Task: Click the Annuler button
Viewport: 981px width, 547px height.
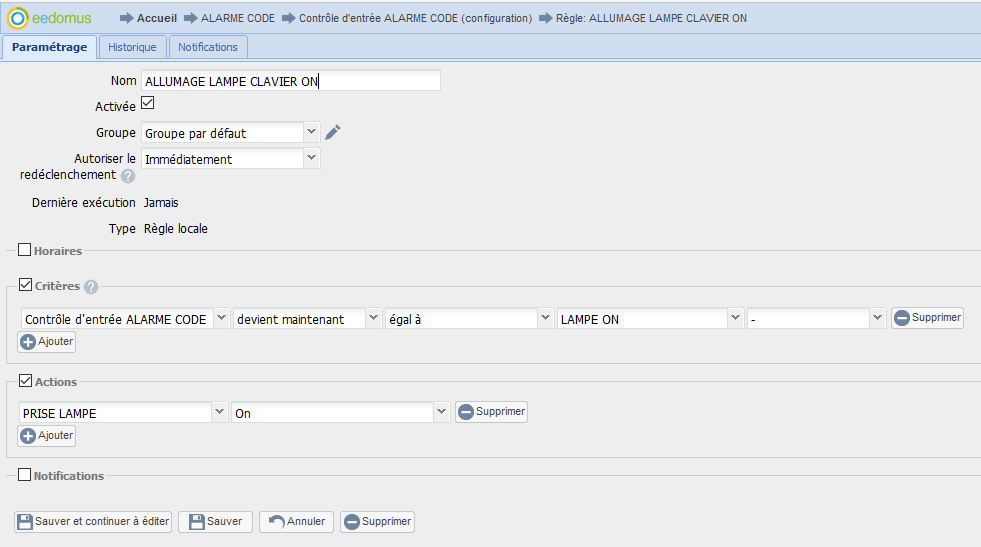Action: click(x=296, y=522)
